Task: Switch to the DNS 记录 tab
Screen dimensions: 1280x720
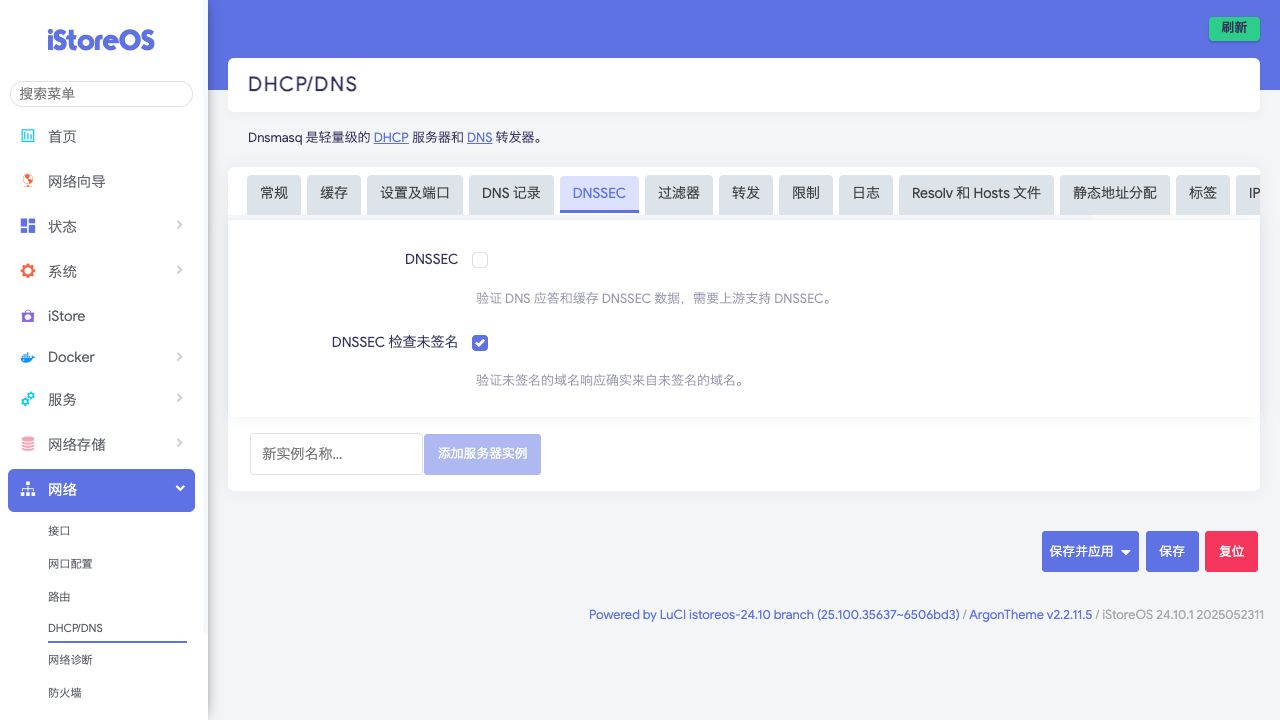Action: (511, 193)
